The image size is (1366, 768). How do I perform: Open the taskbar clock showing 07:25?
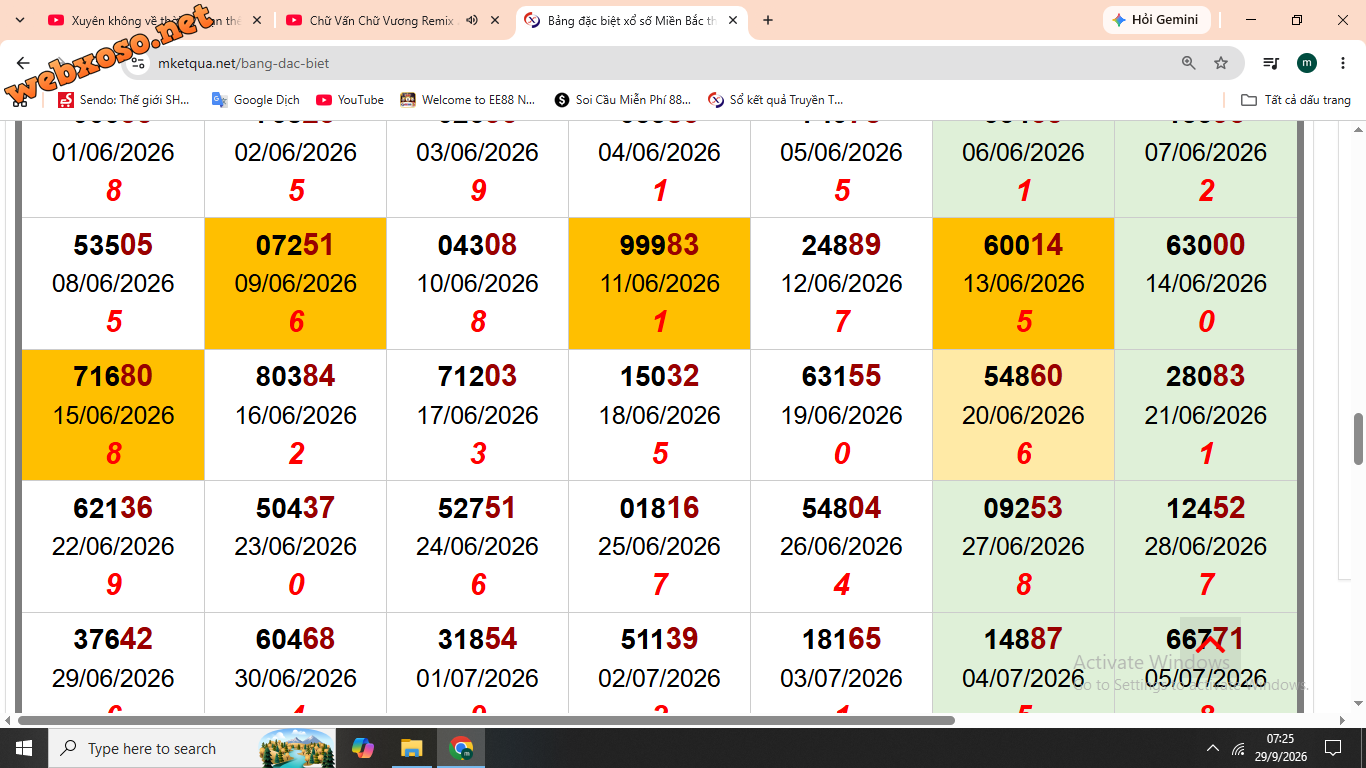coord(1279,748)
